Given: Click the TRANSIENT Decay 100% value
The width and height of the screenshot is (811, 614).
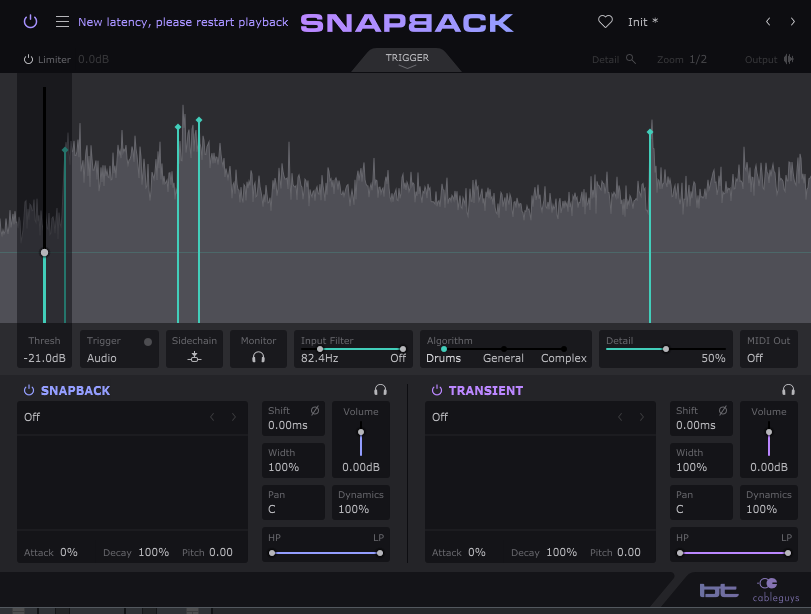Looking at the screenshot, I should click(x=562, y=552).
